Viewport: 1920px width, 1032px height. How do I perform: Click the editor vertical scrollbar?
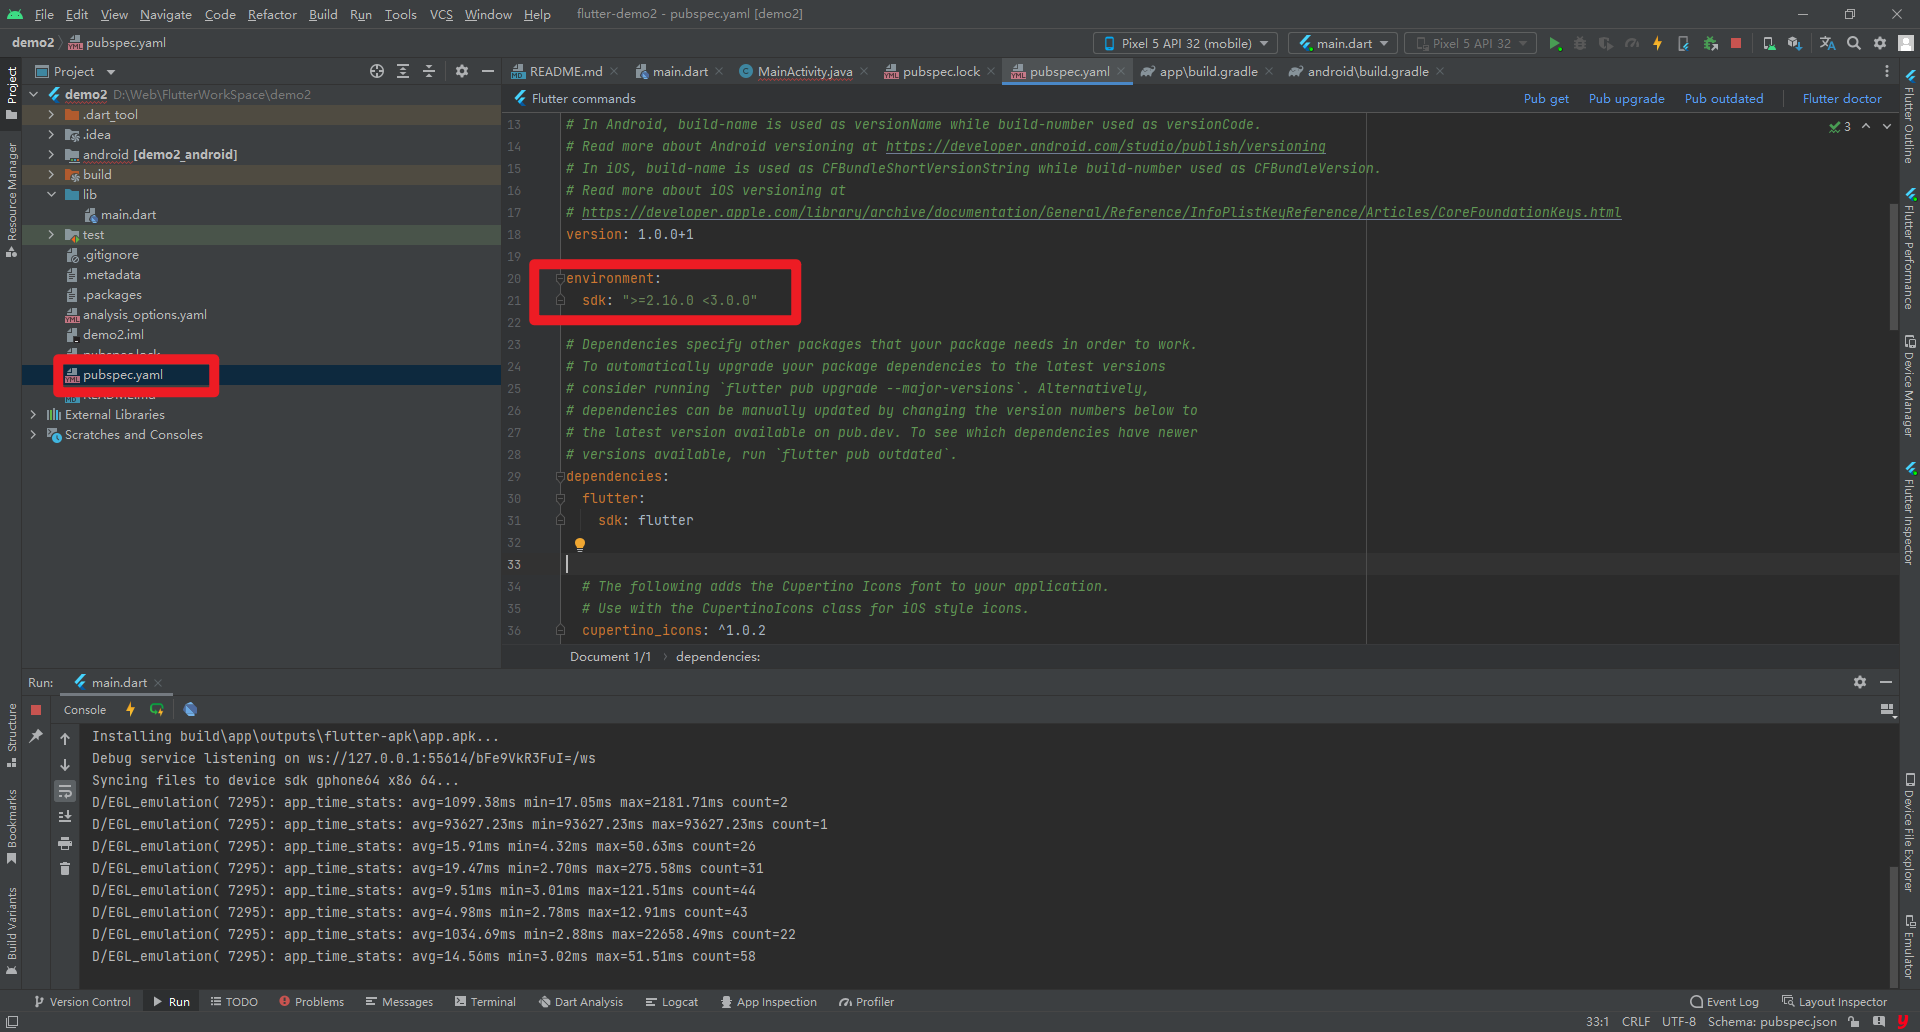click(1893, 266)
